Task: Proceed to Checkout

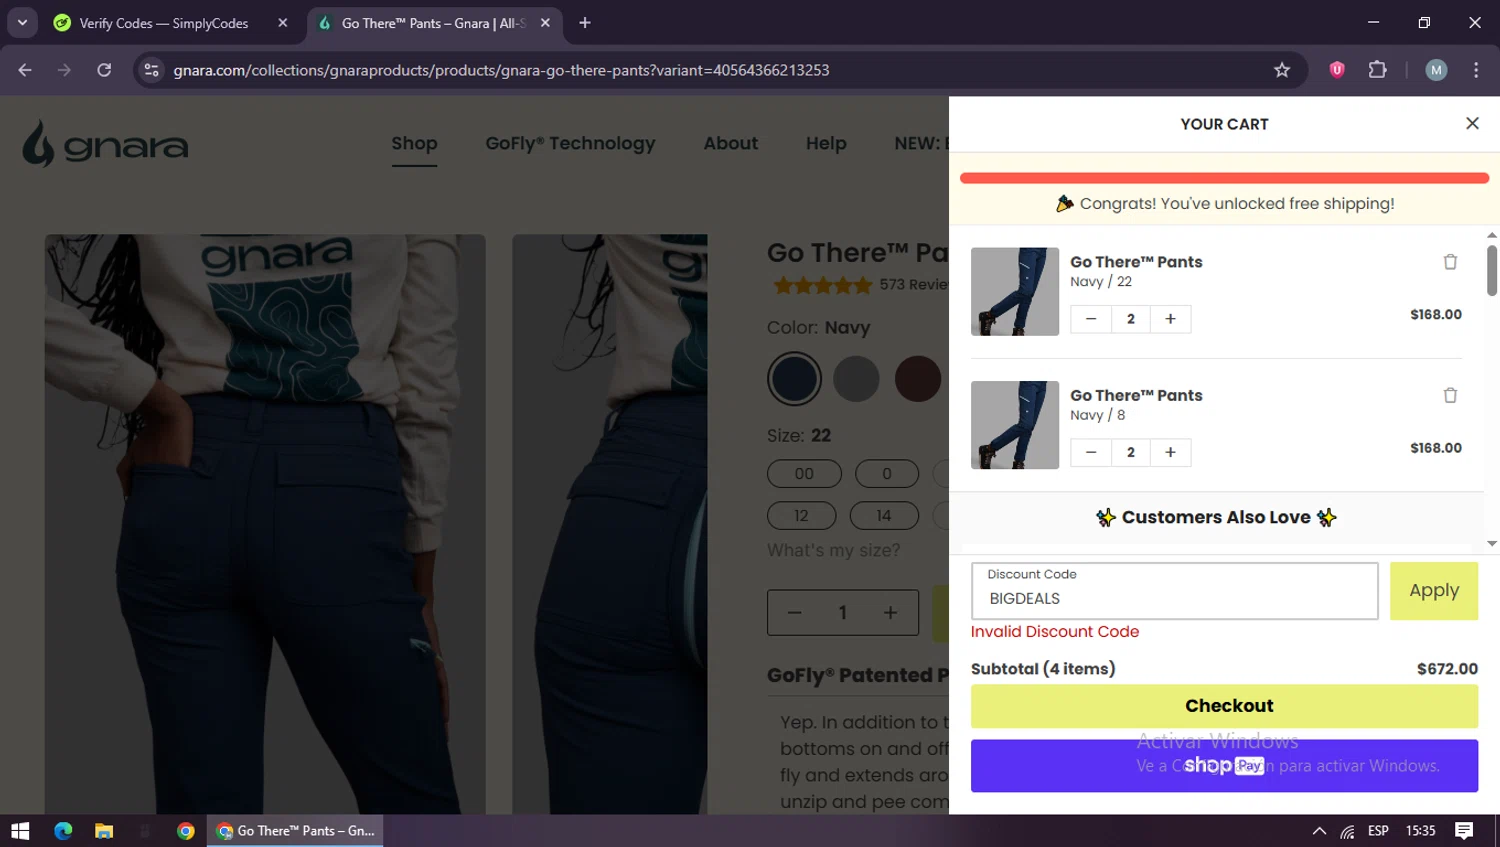Action: pyautogui.click(x=1224, y=706)
